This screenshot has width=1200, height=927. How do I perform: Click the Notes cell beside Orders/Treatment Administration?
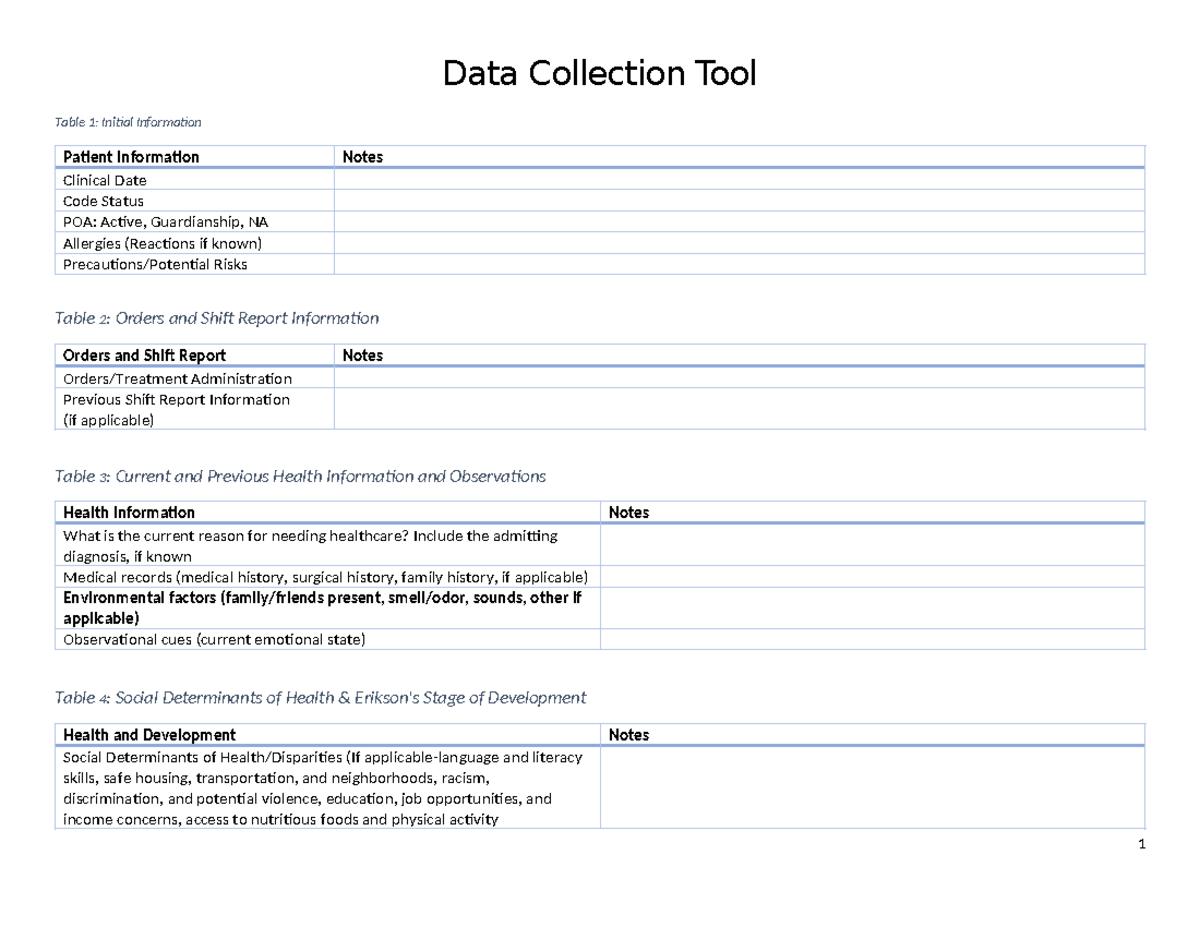(x=739, y=378)
